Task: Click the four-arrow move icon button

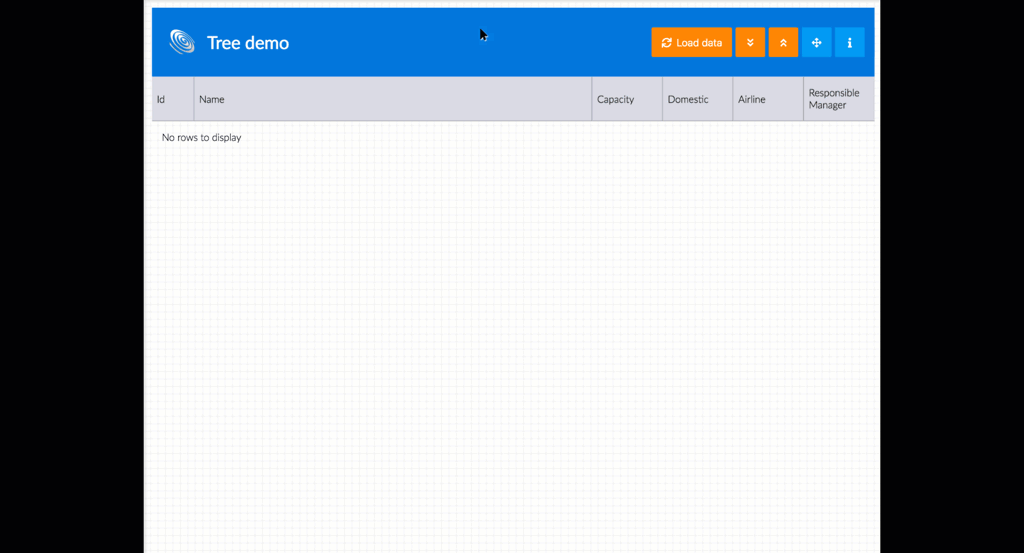Action: 816,43
